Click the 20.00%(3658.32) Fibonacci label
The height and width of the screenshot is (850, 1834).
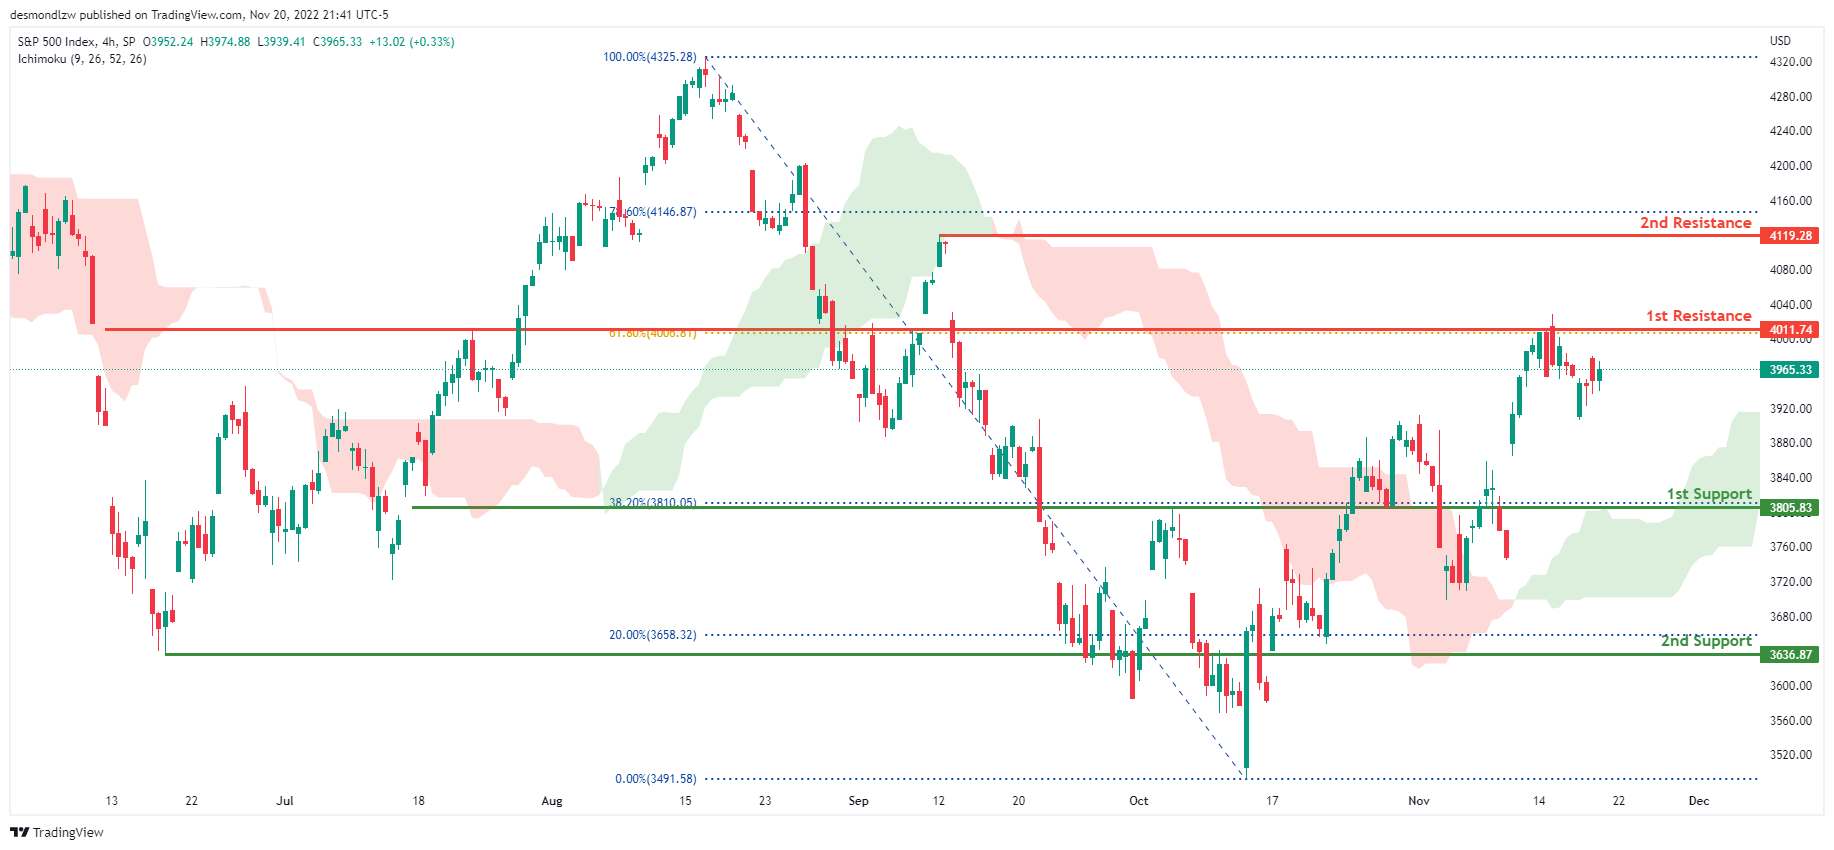click(x=653, y=635)
